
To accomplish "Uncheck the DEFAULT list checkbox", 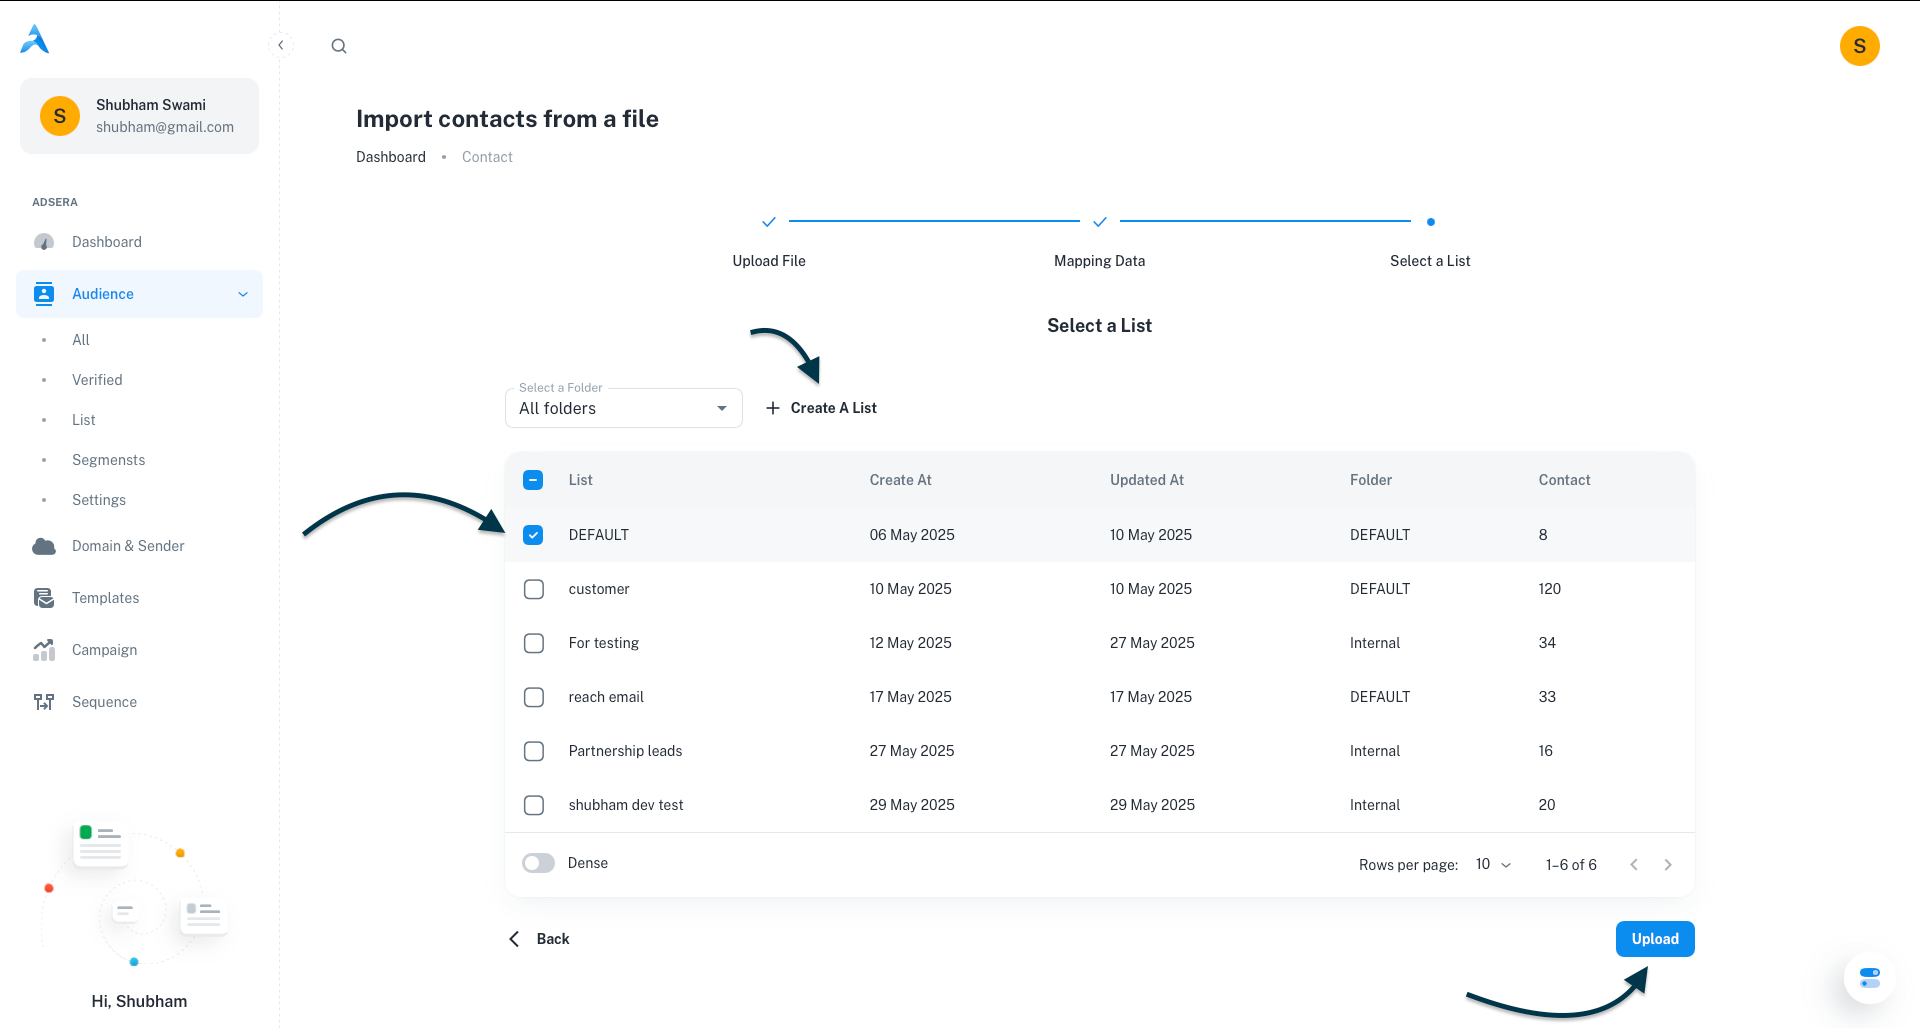I will click(x=534, y=535).
